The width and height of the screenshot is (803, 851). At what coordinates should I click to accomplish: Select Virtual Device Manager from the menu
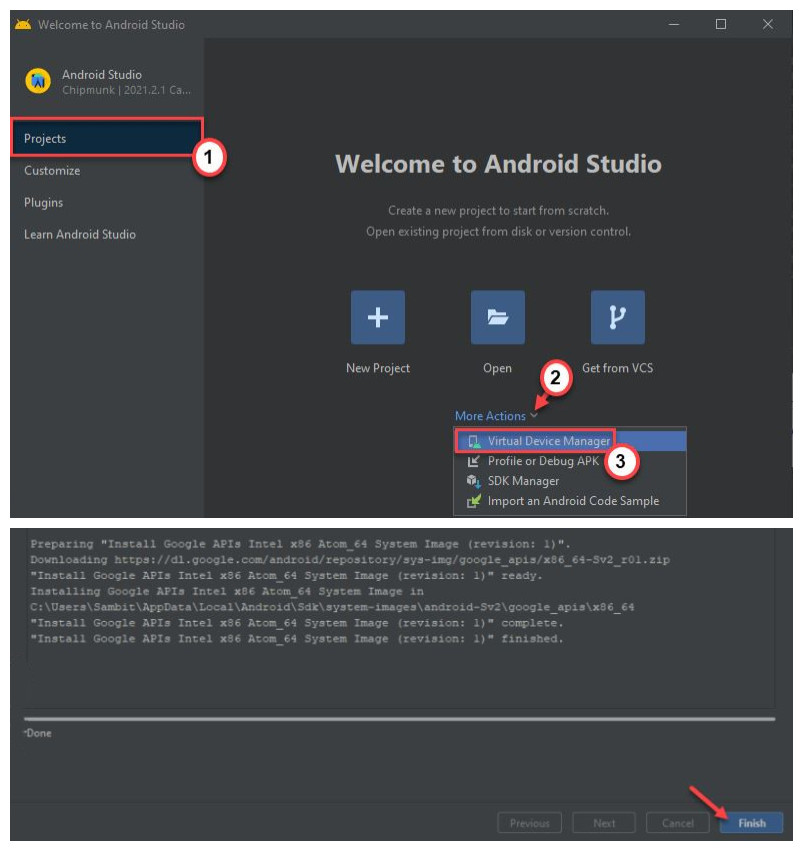point(547,440)
